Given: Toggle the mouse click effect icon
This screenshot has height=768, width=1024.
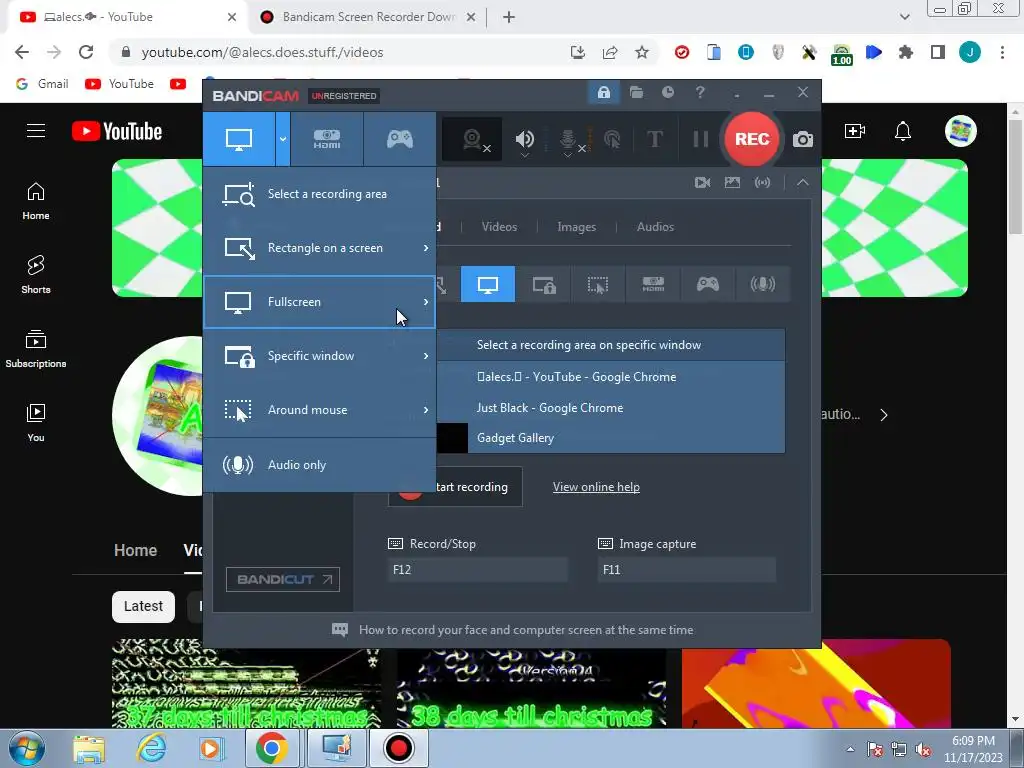Looking at the screenshot, I should pyautogui.click(x=612, y=139).
